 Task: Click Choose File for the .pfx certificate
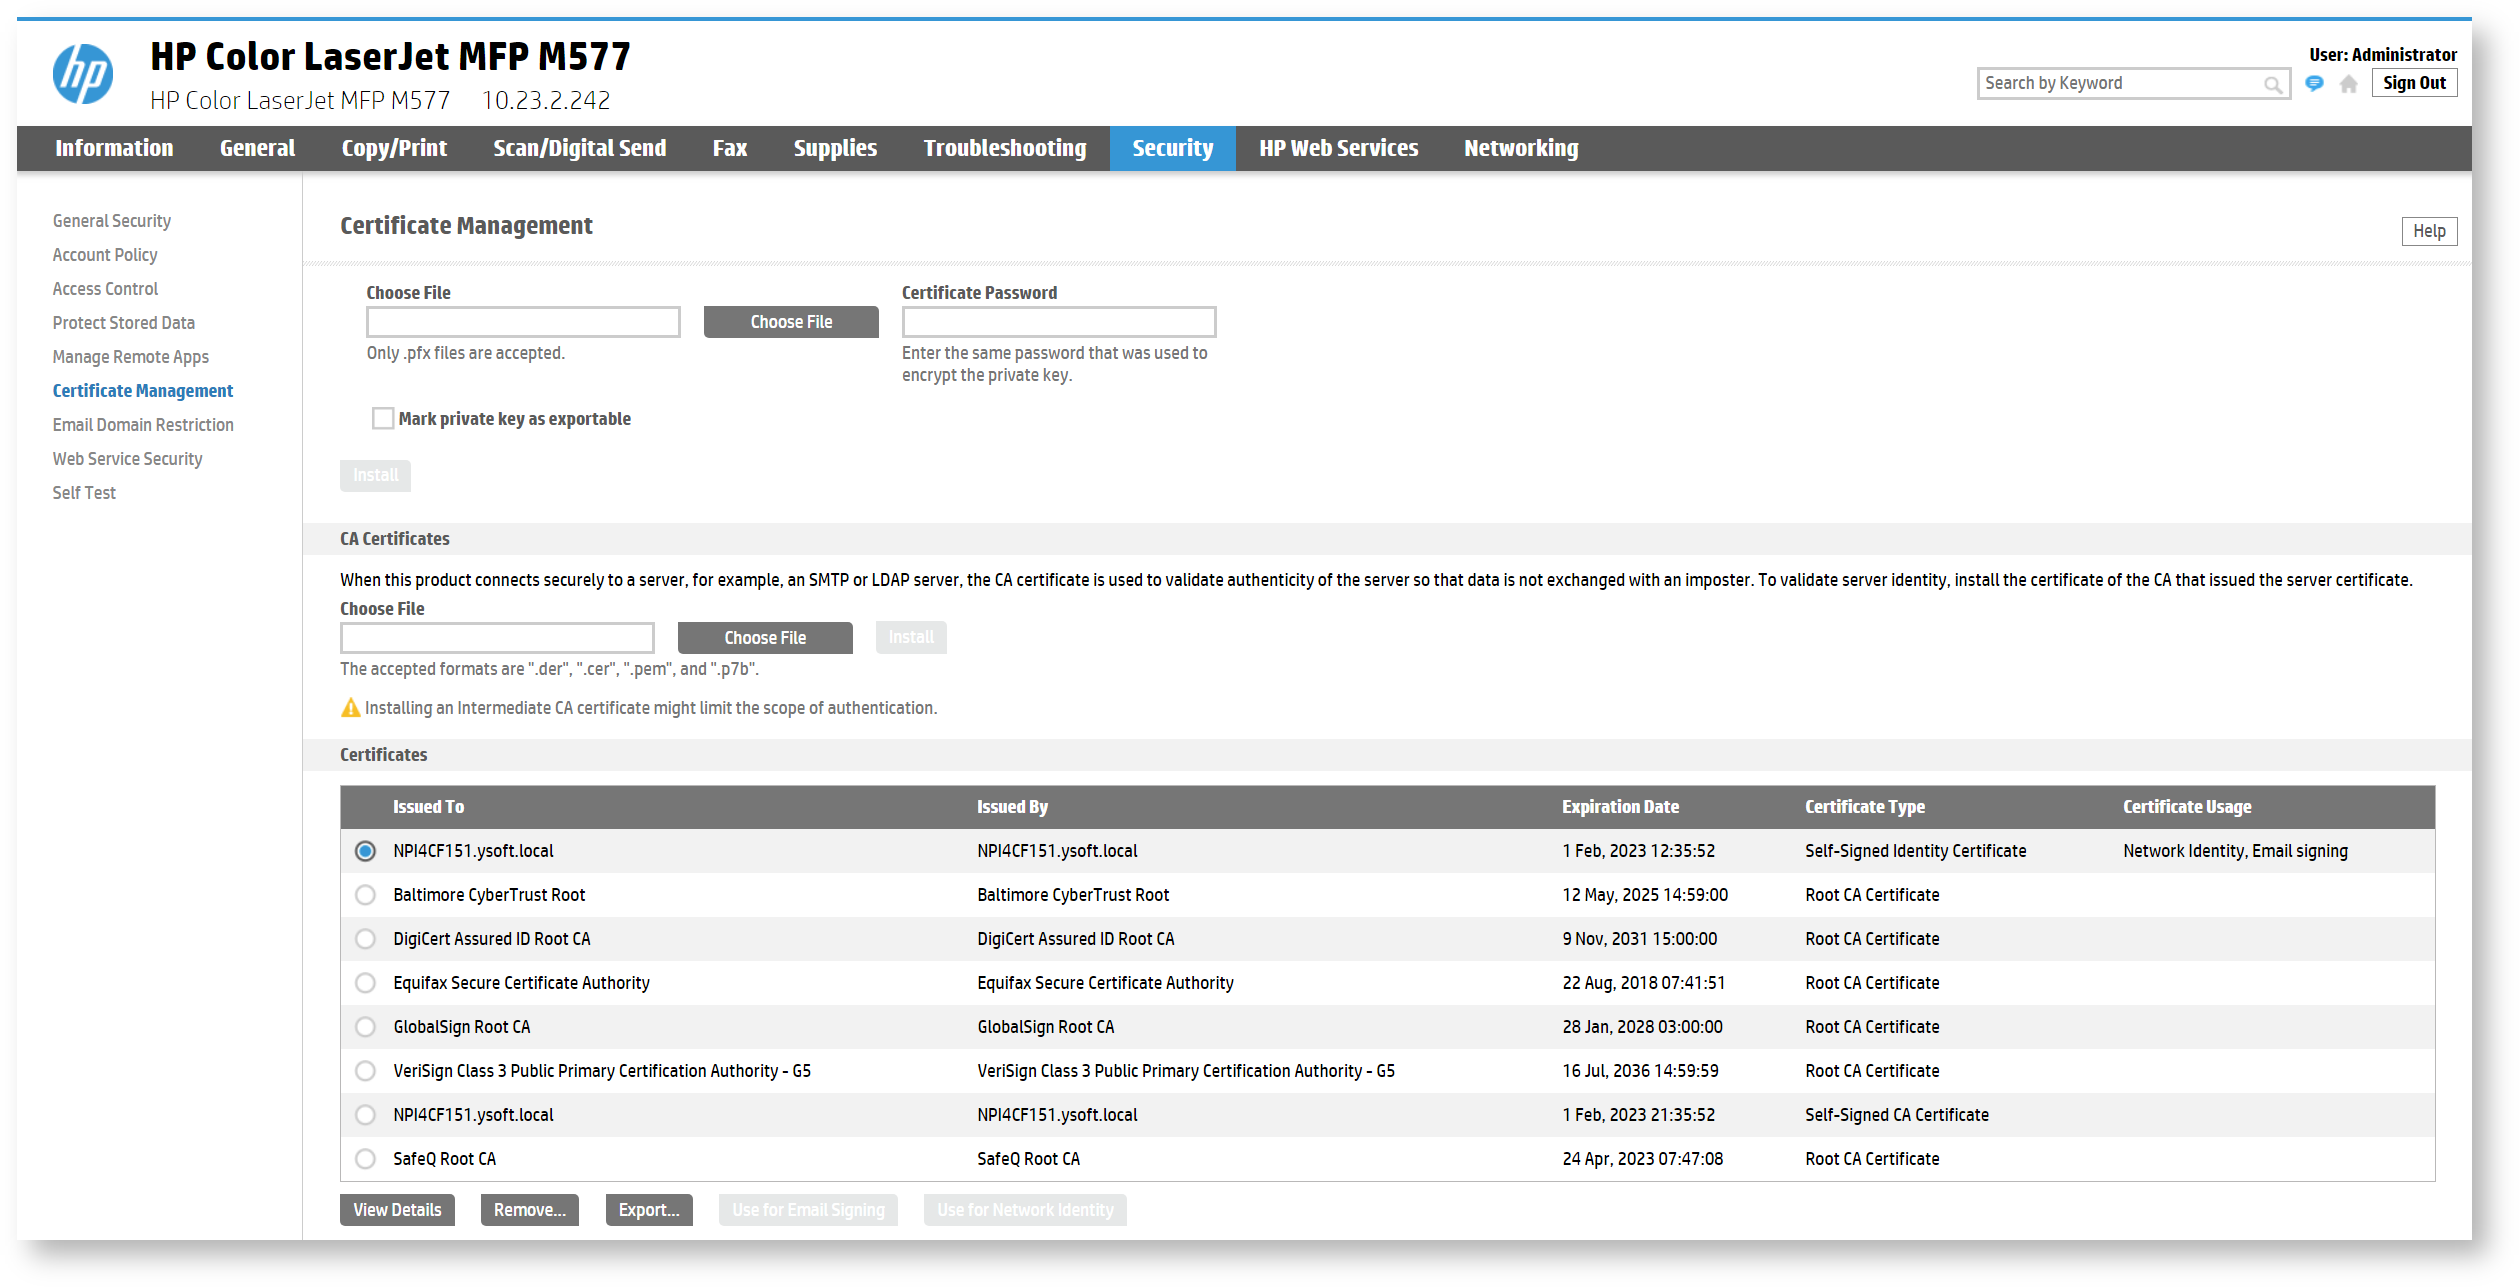click(x=791, y=322)
